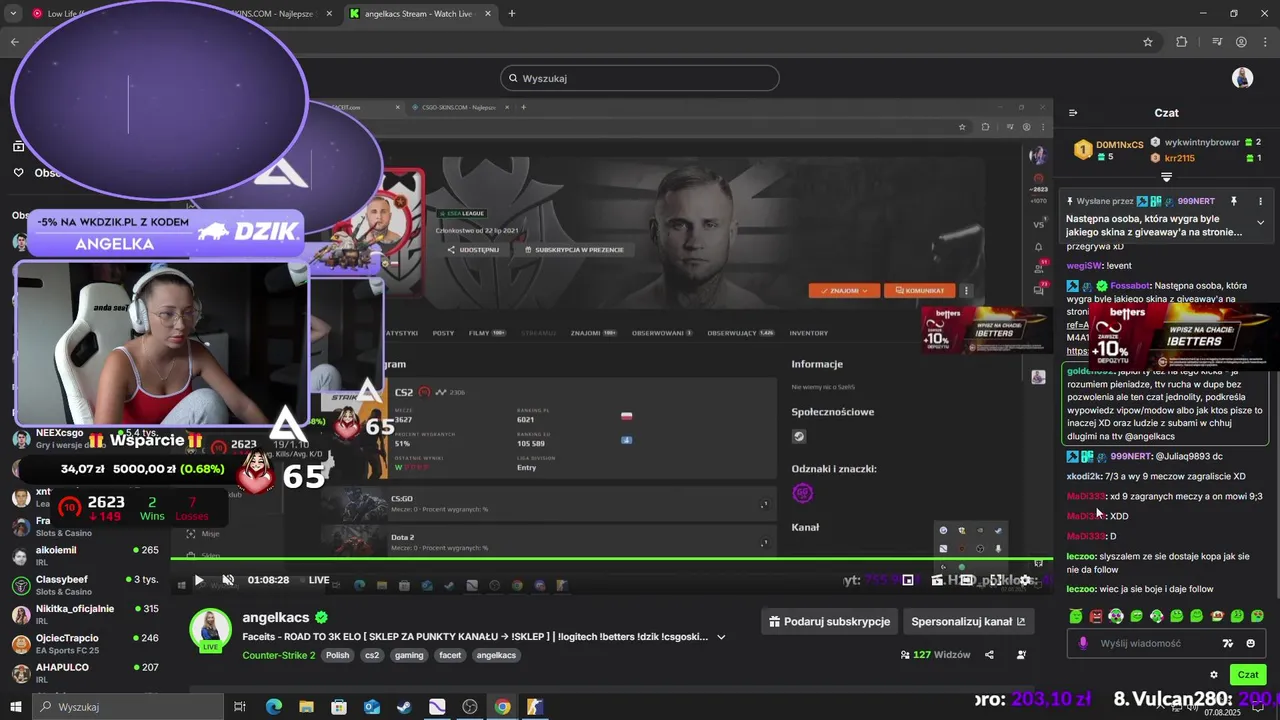
Task: Open wykwintnybrowar leaderboard entry
Action: tap(1206, 142)
